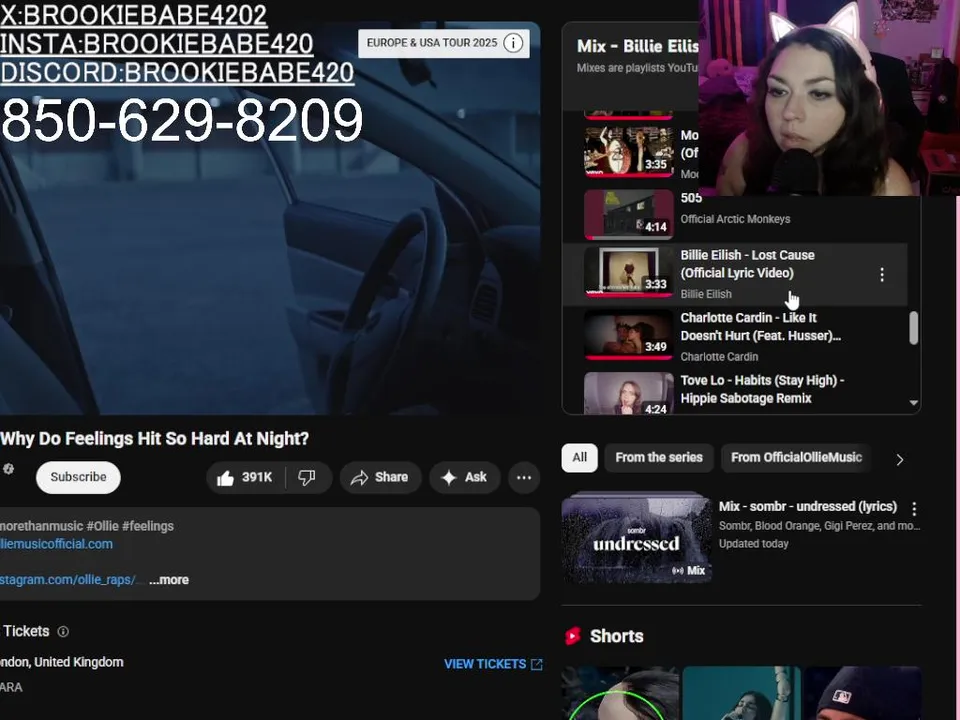
Task: Select the From OfficialOllieMusic chip
Action: tap(796, 458)
